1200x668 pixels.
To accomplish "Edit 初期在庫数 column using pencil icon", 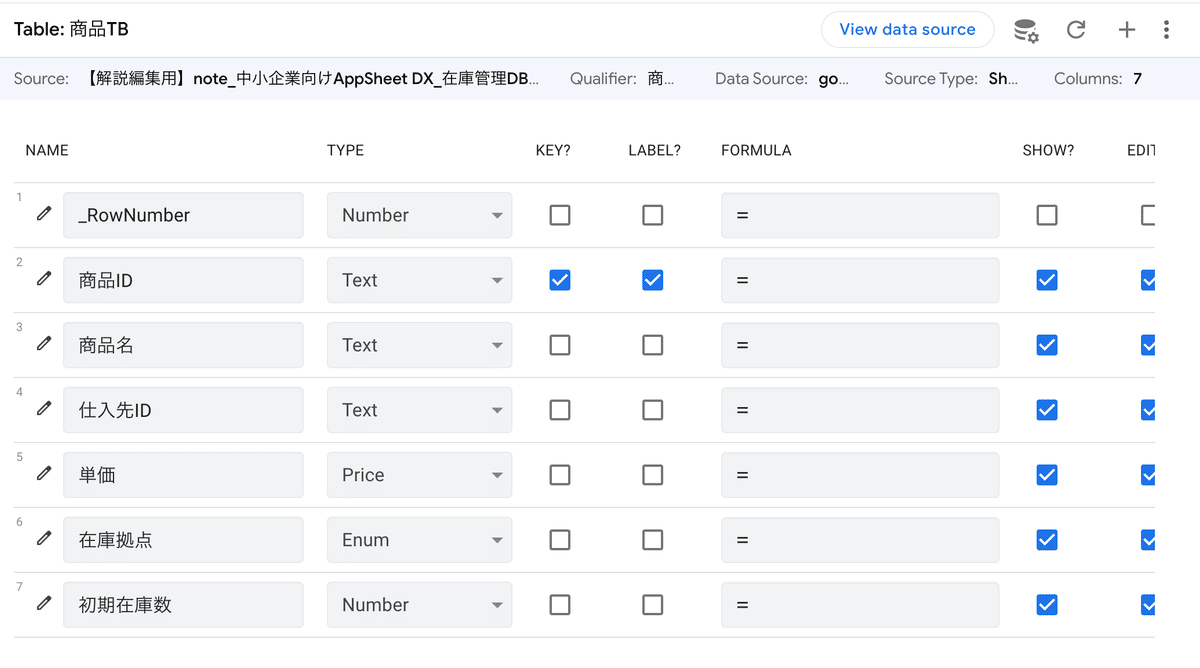I will 44,604.
